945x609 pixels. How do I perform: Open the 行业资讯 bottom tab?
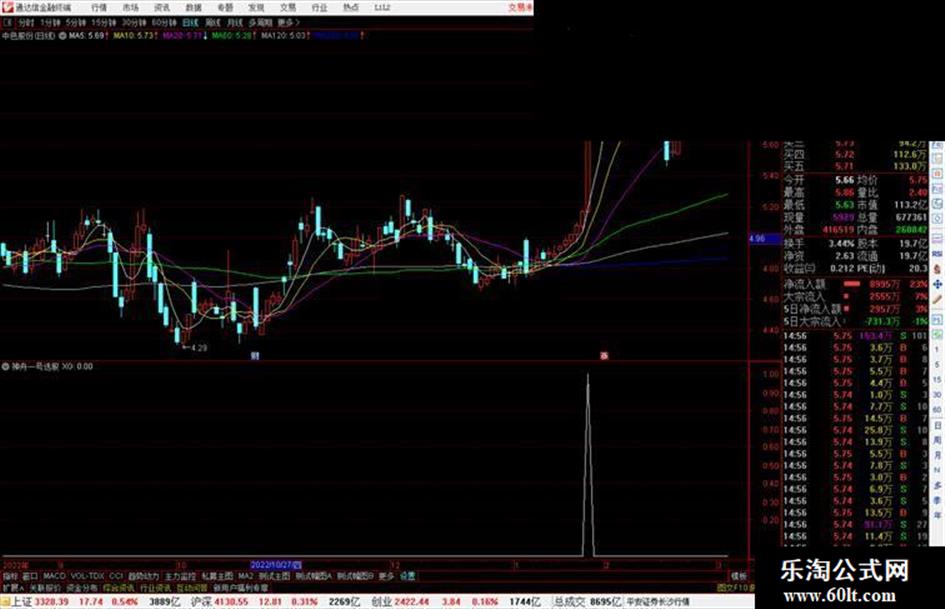pos(155,588)
